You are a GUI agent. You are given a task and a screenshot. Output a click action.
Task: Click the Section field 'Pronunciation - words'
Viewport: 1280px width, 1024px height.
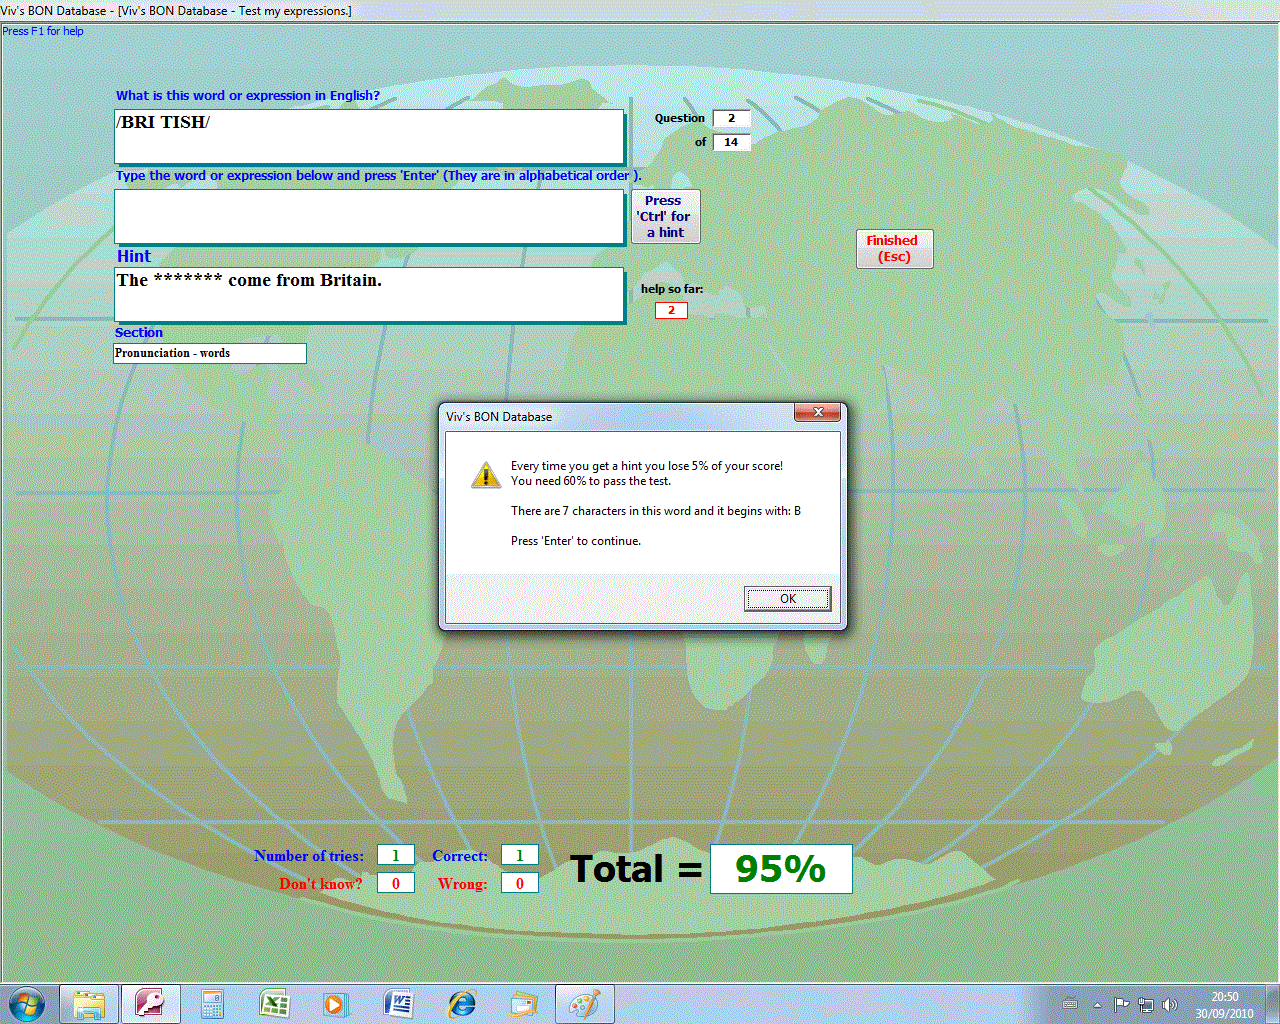click(x=210, y=353)
